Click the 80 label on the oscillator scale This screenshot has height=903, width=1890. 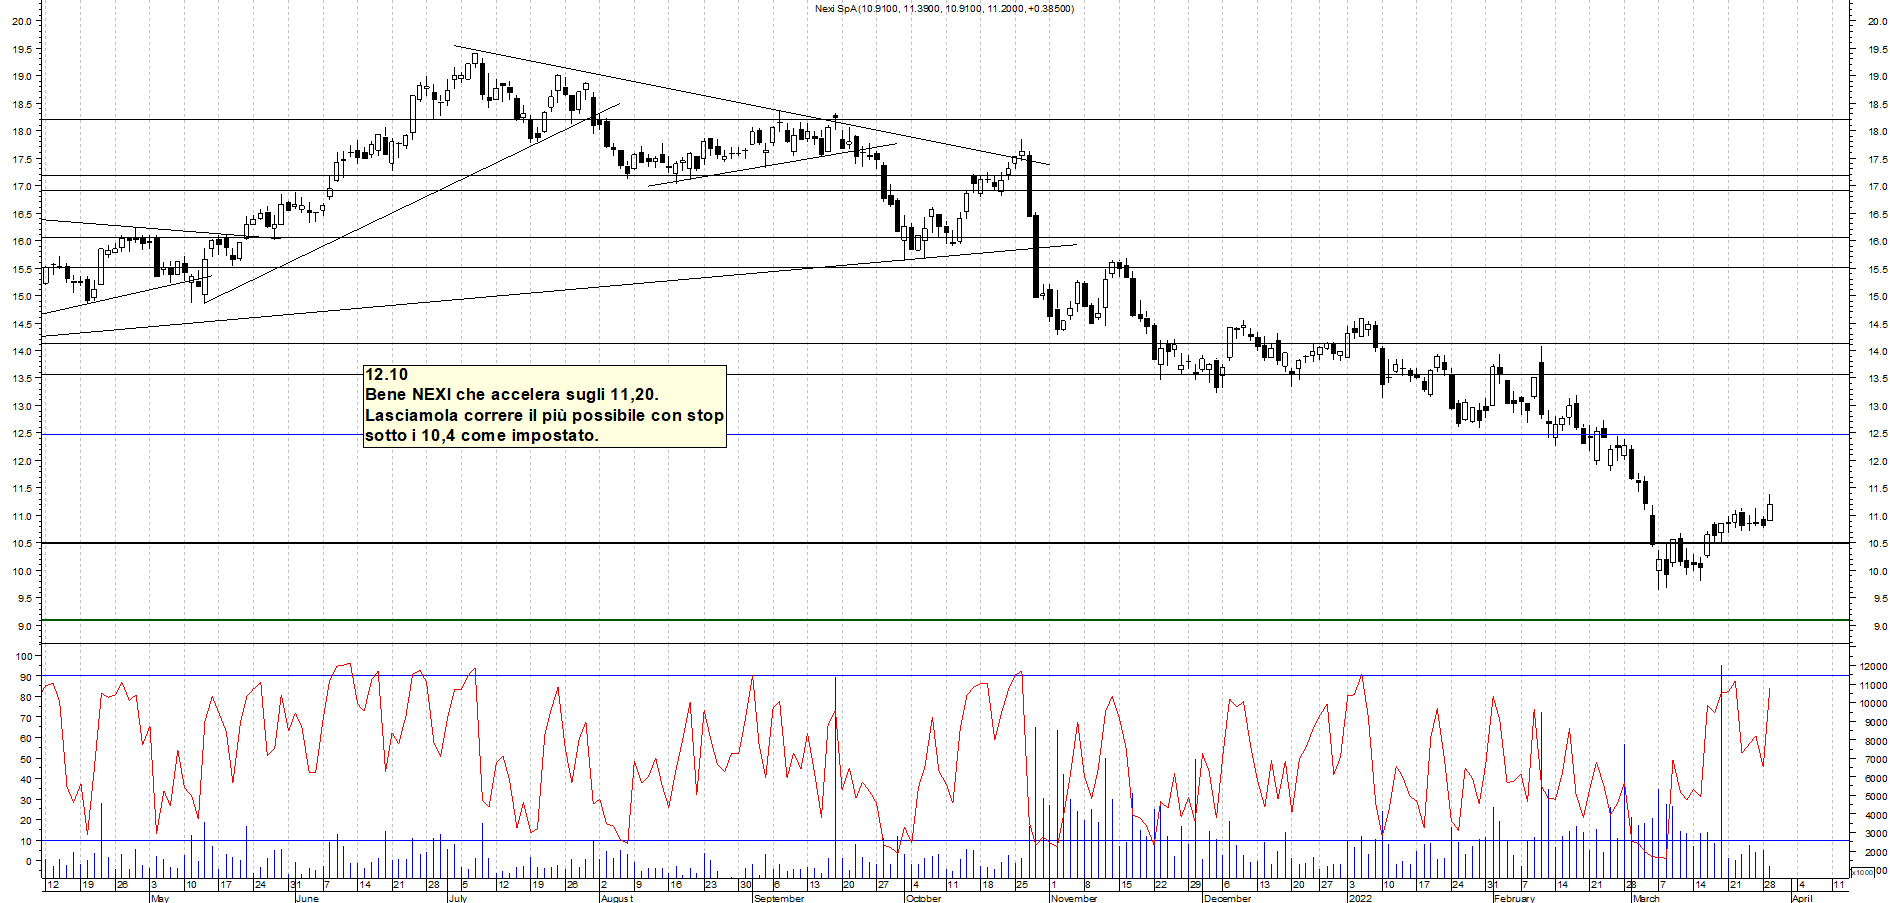point(26,698)
